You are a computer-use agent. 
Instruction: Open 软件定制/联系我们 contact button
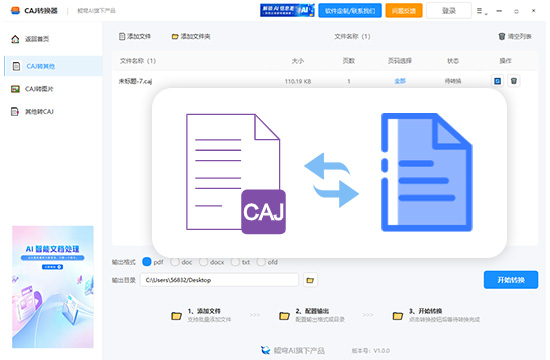350,11
